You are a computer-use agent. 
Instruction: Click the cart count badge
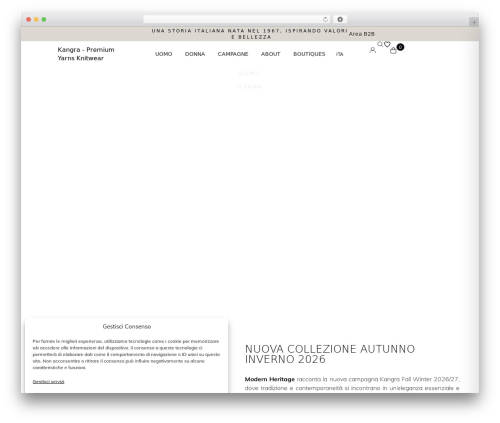[x=400, y=47]
